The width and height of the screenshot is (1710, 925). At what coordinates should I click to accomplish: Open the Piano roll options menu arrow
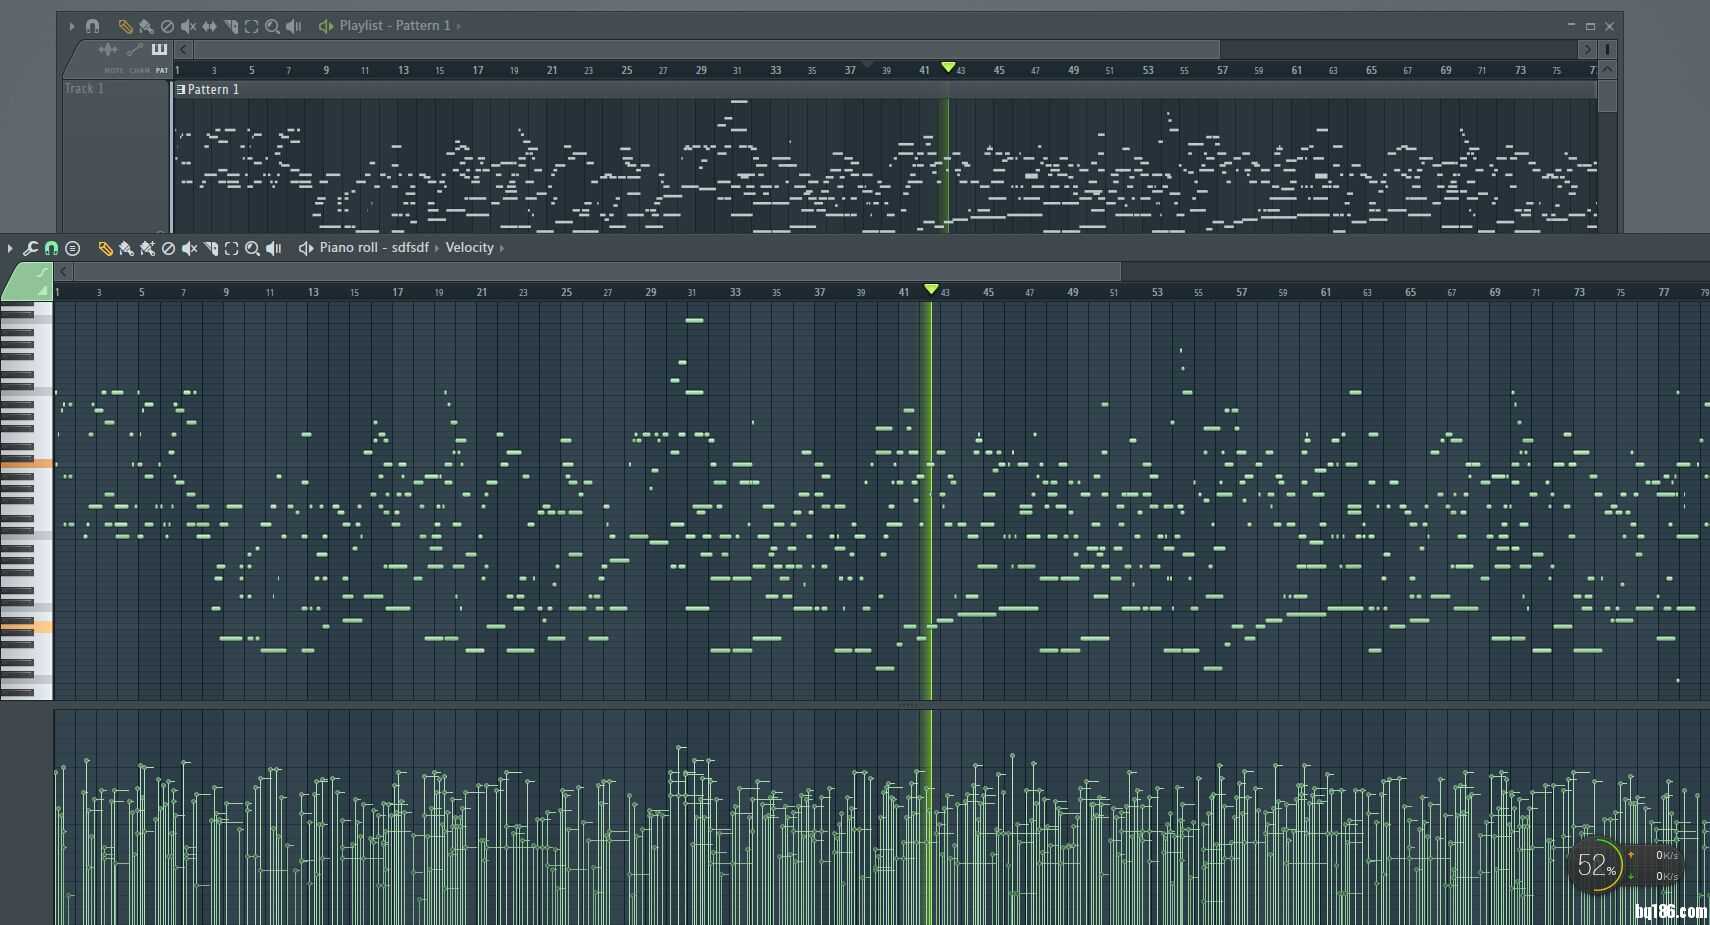click(x=10, y=248)
